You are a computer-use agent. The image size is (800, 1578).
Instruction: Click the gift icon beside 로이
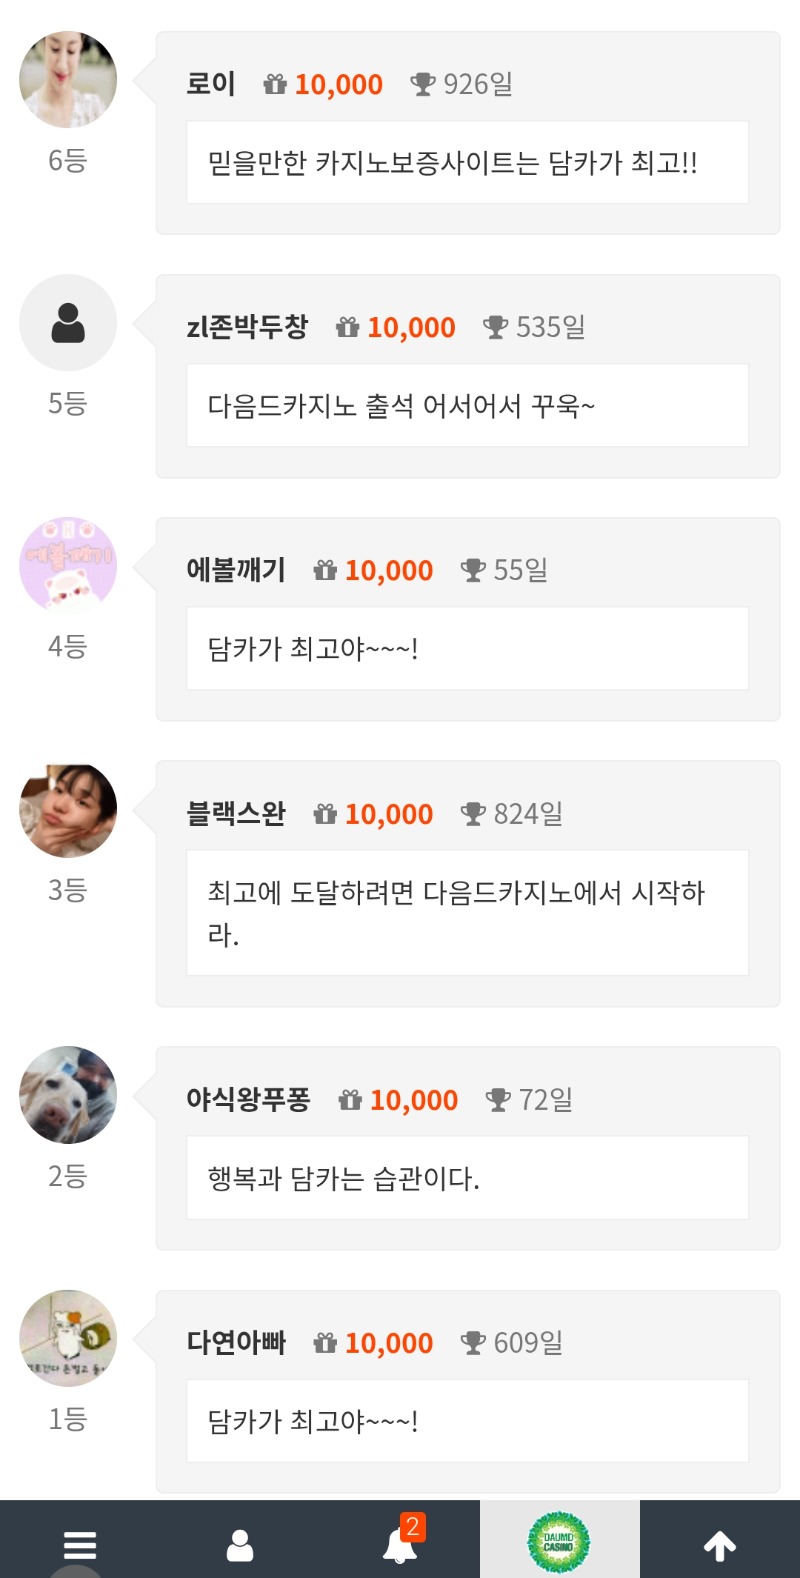[275, 85]
